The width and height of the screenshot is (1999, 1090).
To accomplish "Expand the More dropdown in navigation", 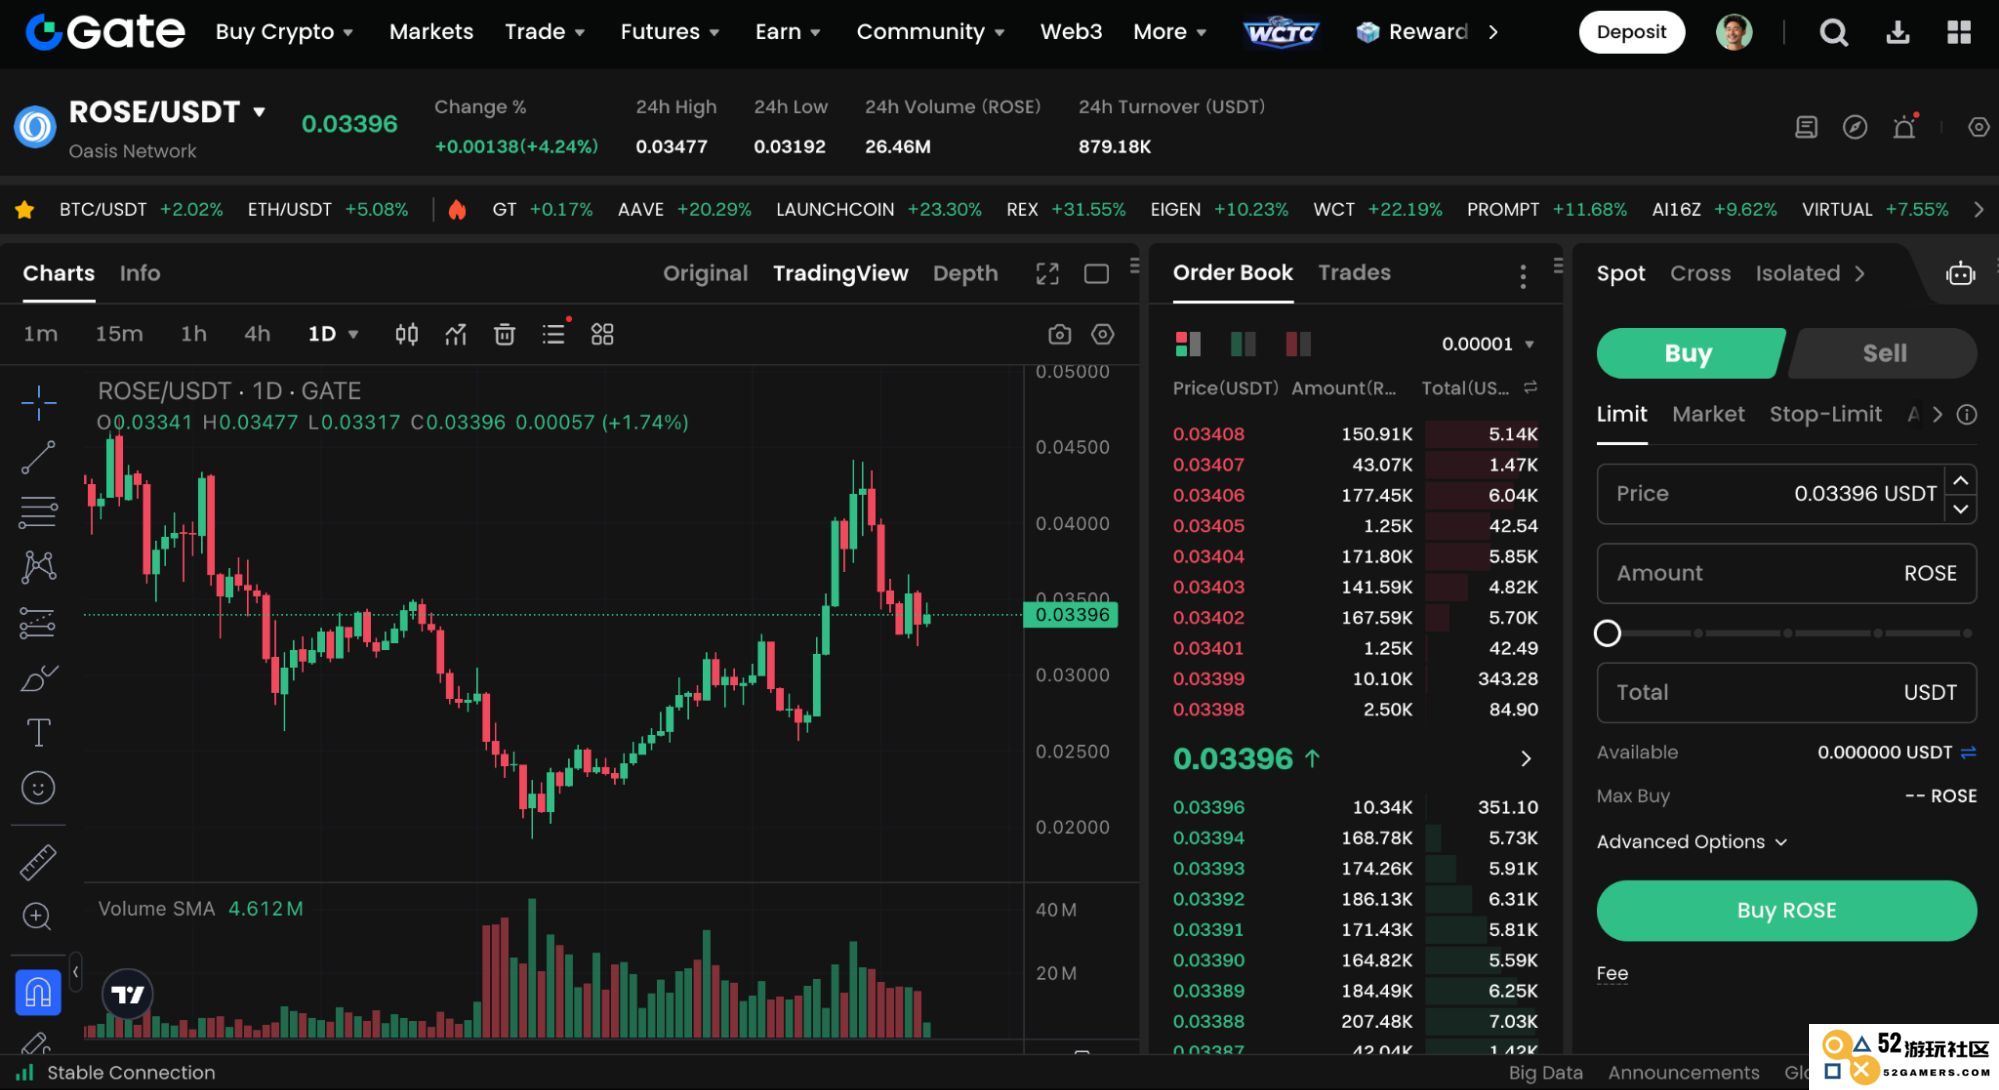I will 1169,32.
